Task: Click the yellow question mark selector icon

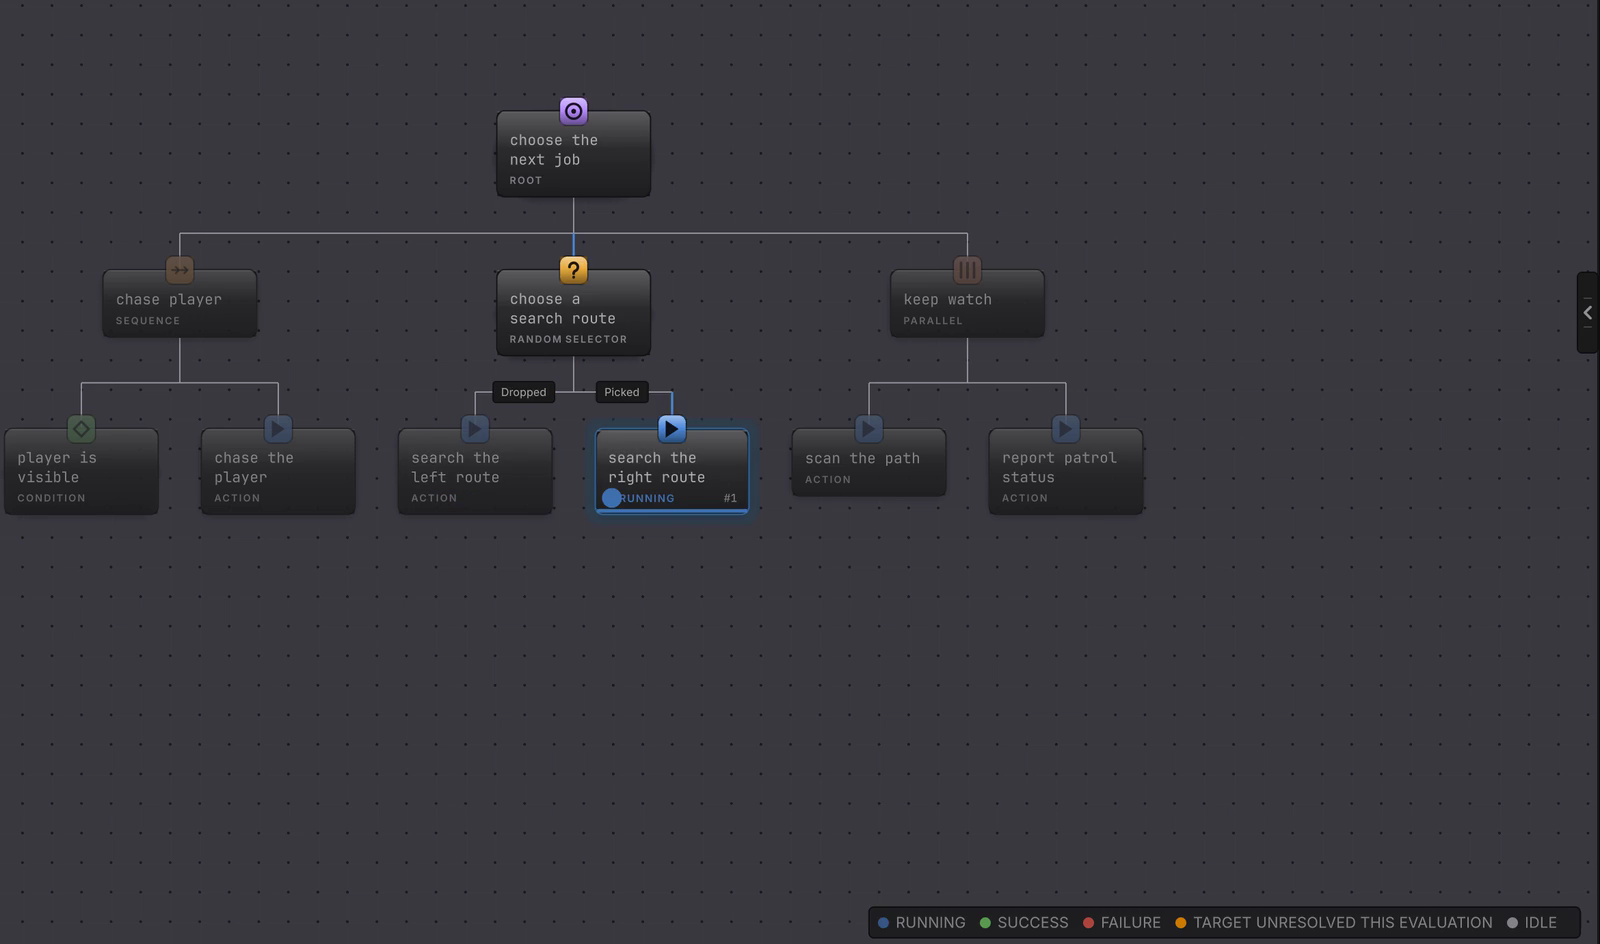Action: [x=573, y=270]
